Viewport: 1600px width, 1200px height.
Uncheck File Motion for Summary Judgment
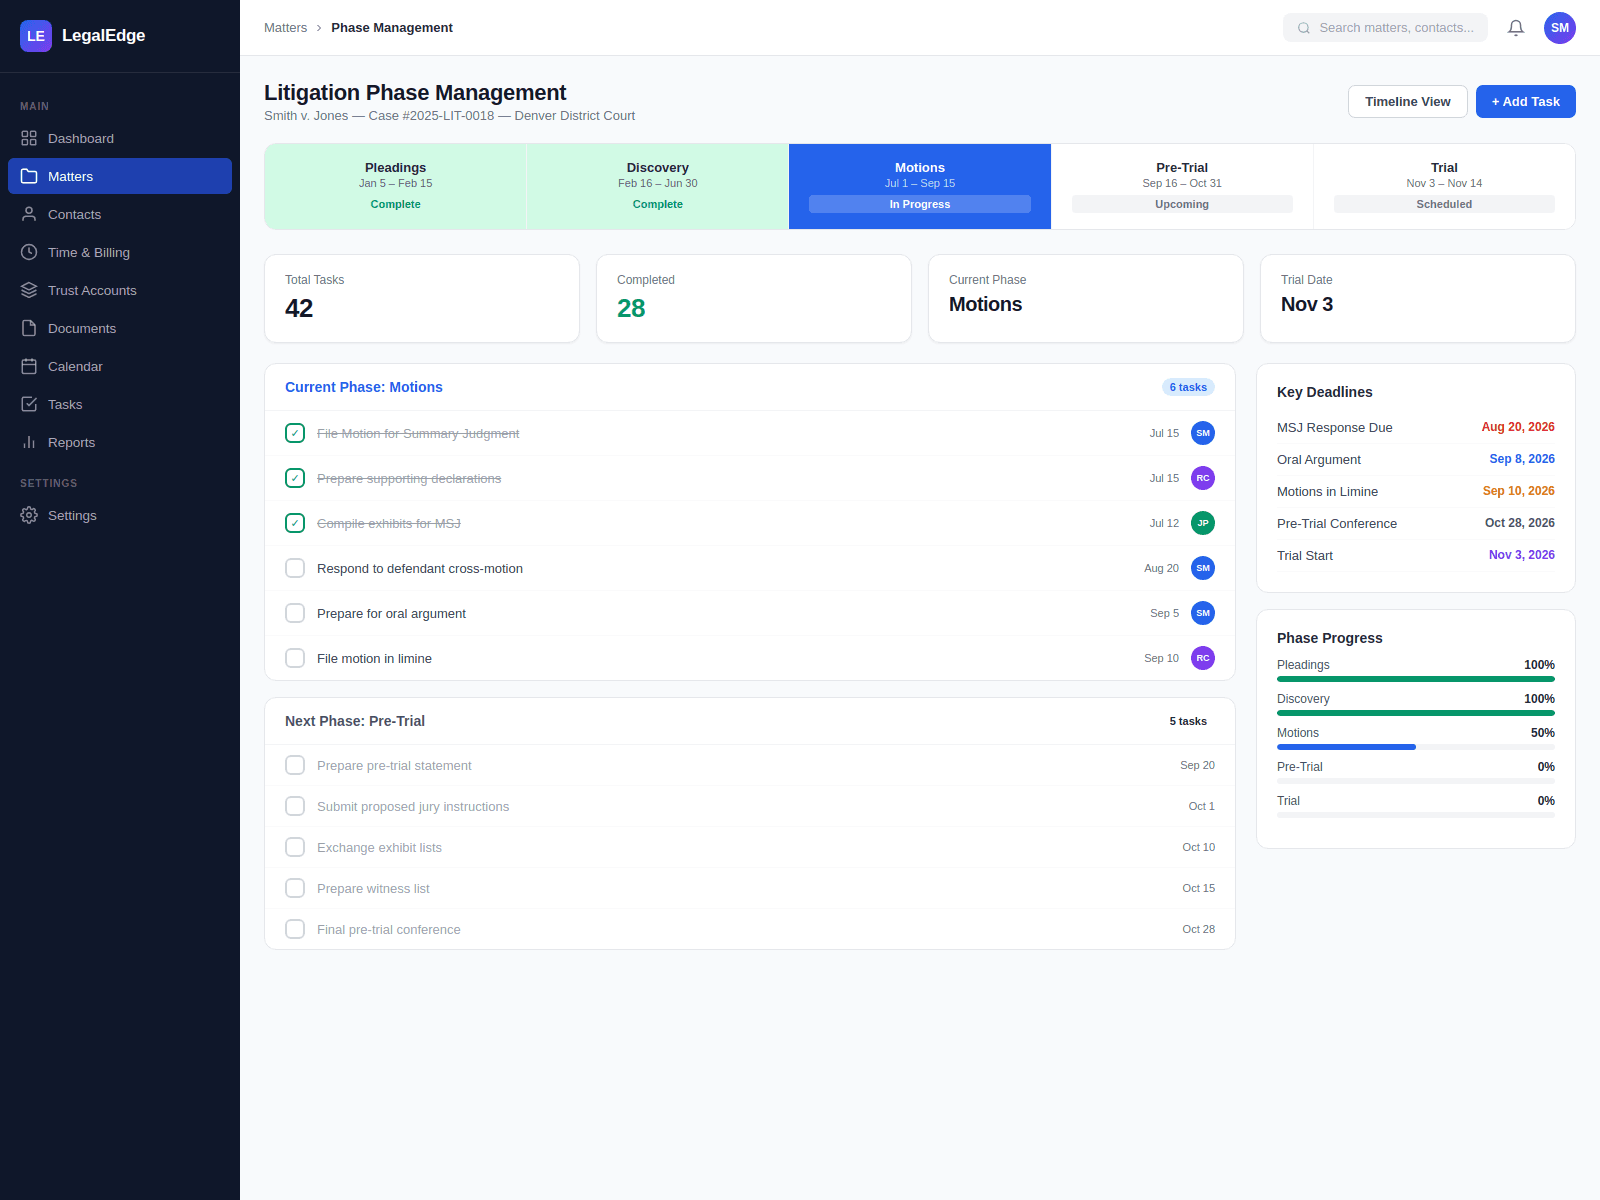(295, 433)
